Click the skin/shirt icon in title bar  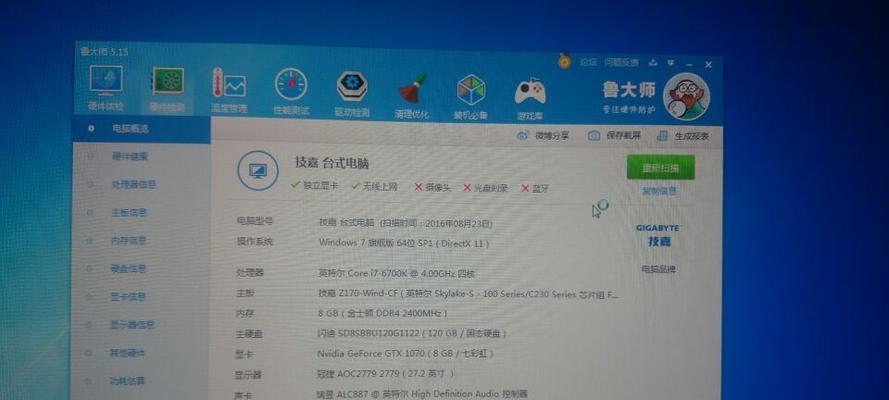(653, 63)
